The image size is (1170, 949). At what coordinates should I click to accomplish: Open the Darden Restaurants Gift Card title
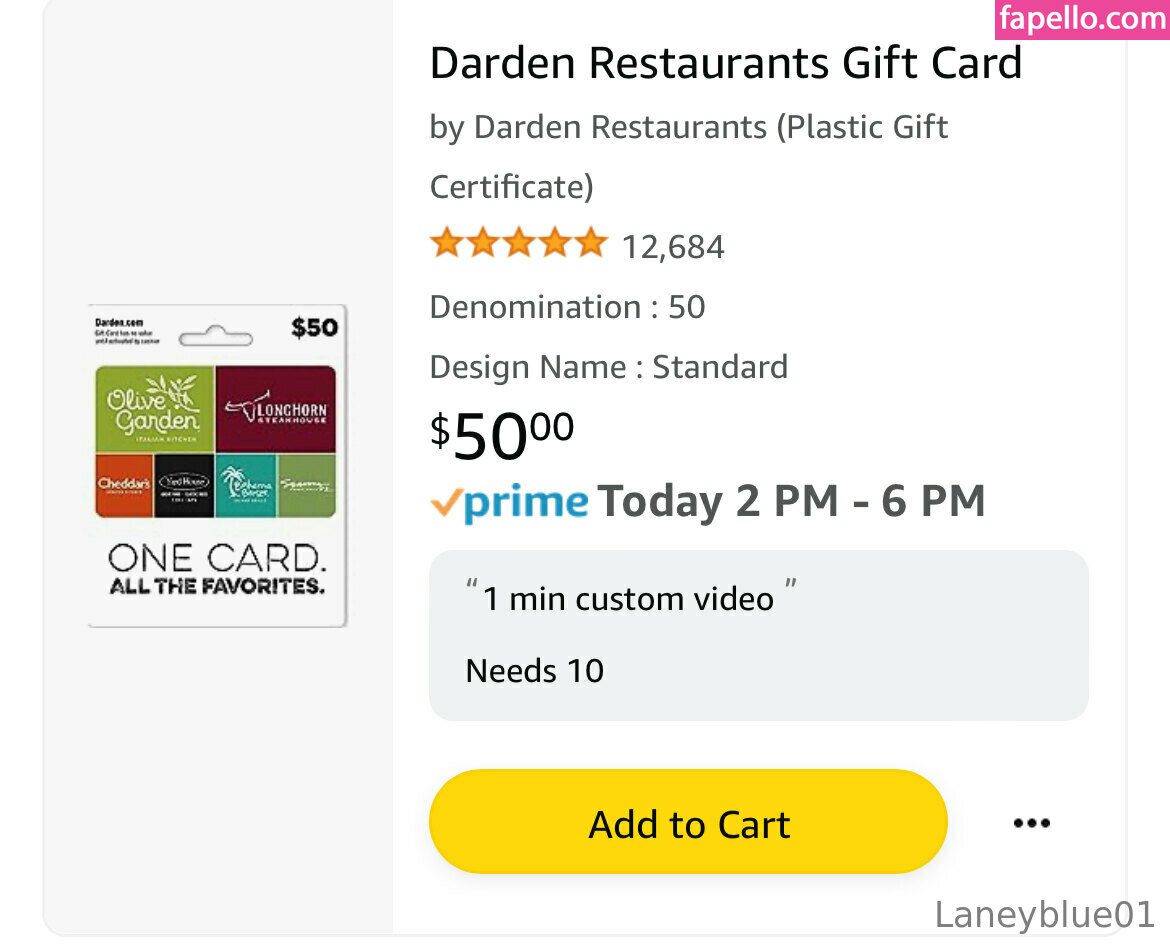(x=725, y=64)
